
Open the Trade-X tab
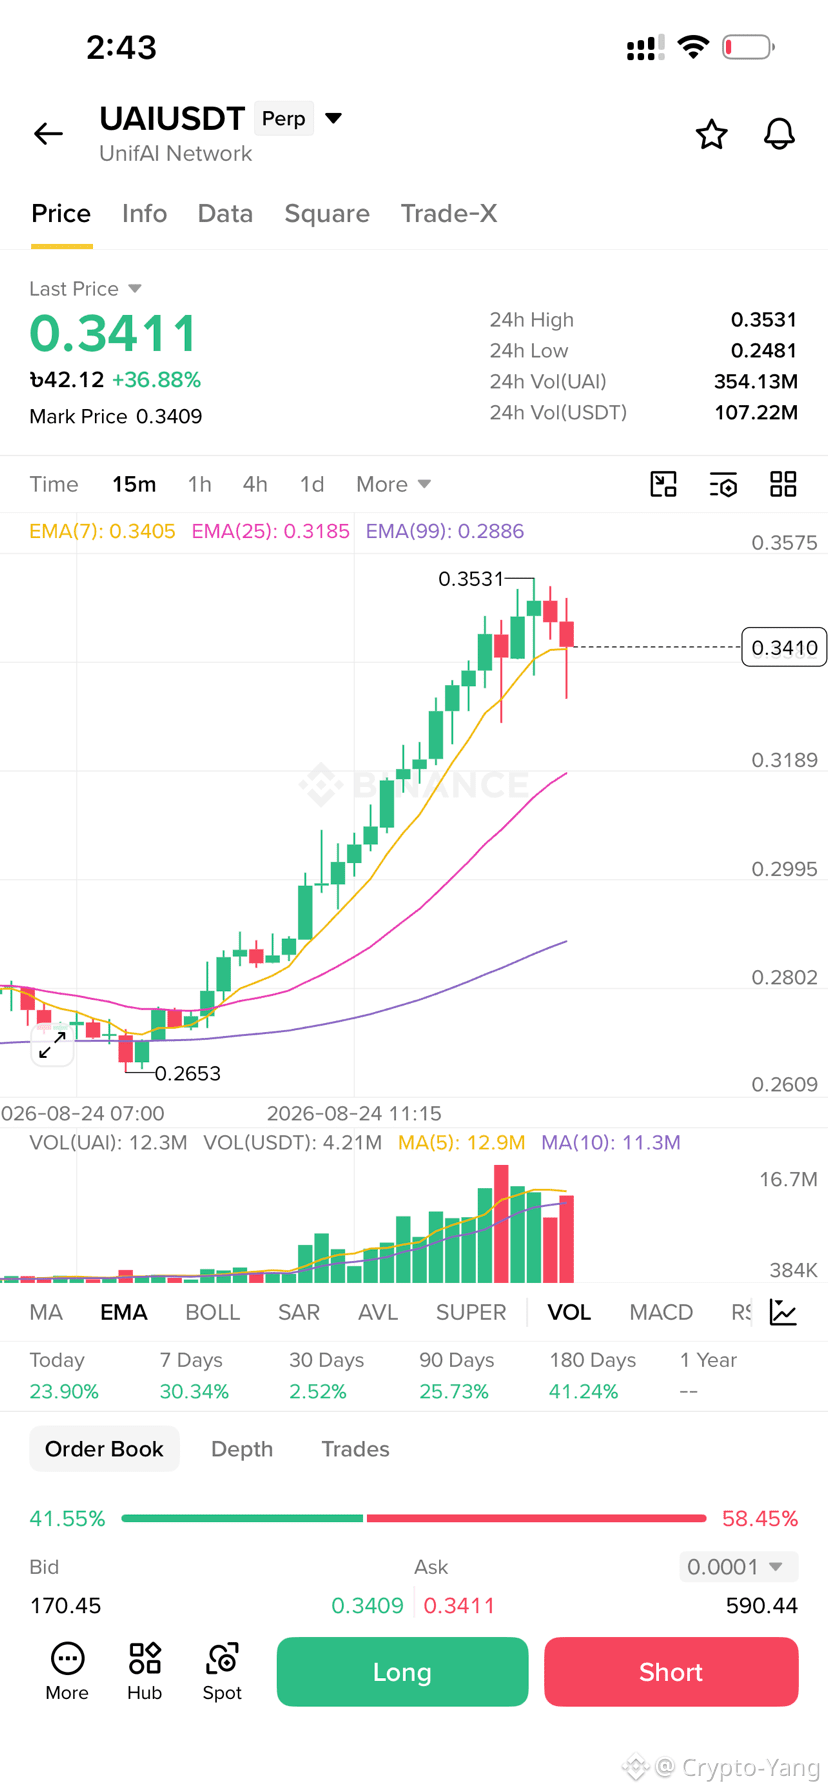[x=449, y=213]
